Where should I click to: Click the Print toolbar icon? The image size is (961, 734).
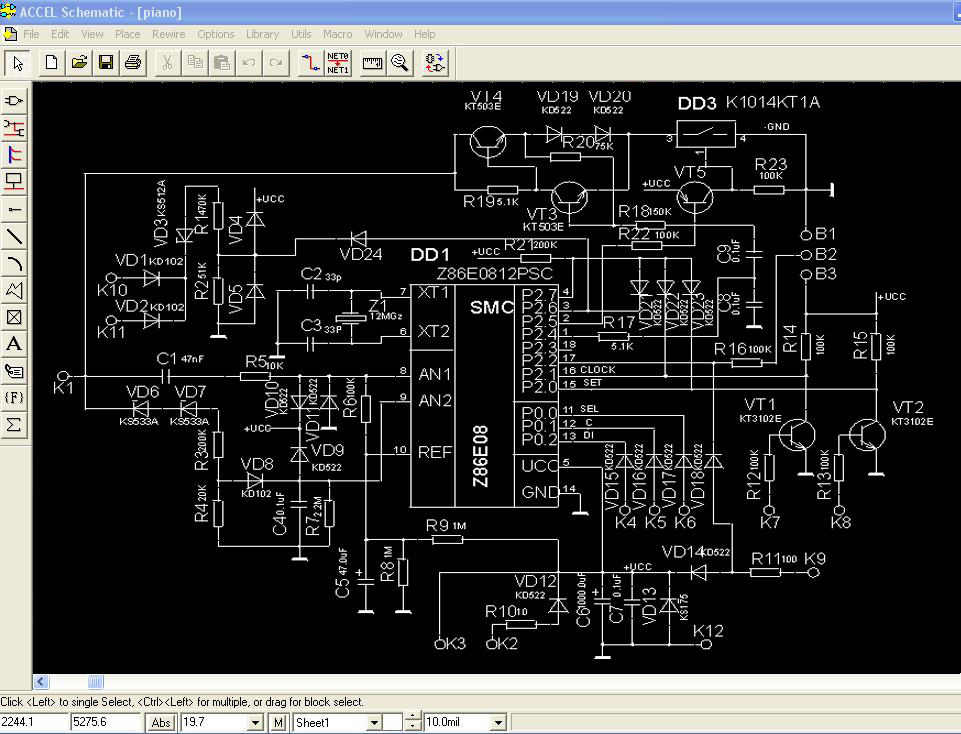132,63
